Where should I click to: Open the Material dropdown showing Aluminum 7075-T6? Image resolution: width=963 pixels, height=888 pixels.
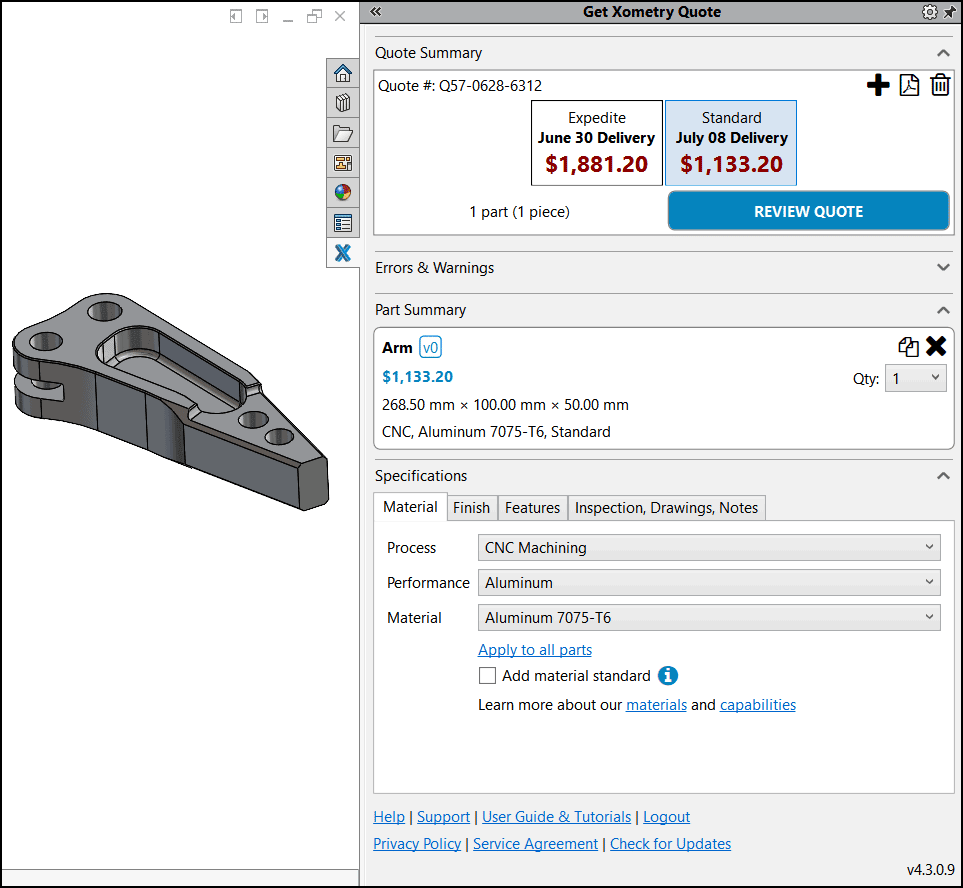(709, 617)
